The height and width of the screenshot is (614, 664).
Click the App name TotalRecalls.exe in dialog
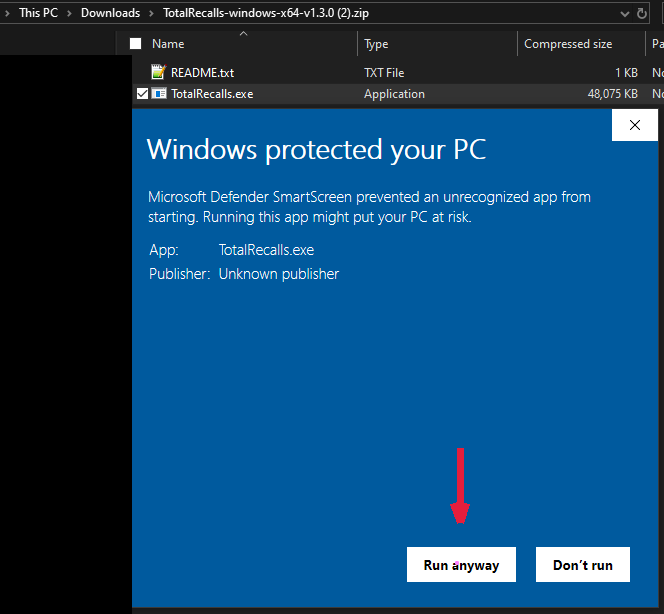point(266,250)
